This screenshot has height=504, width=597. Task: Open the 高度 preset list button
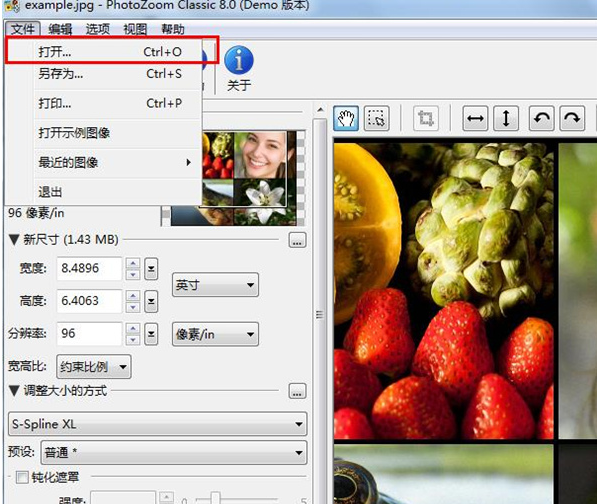151,301
